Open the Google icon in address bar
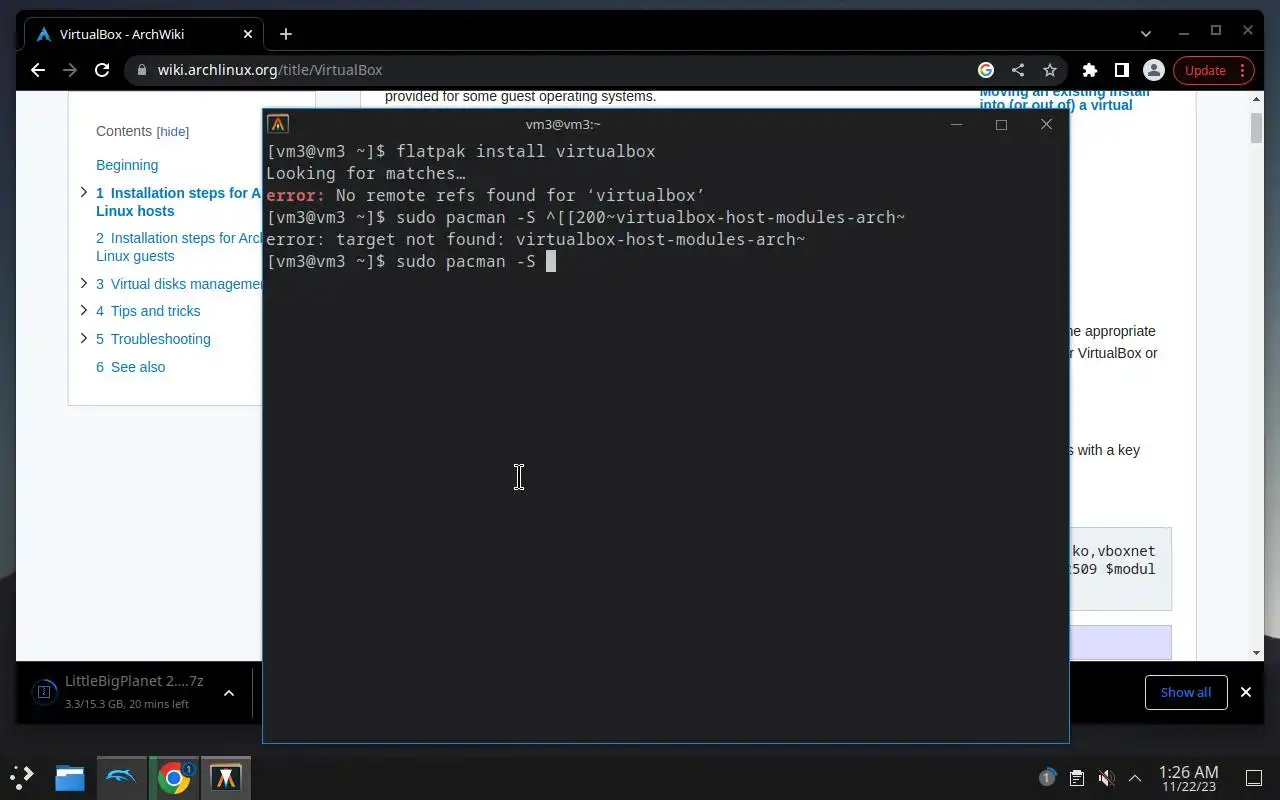The image size is (1280, 800). click(986, 70)
